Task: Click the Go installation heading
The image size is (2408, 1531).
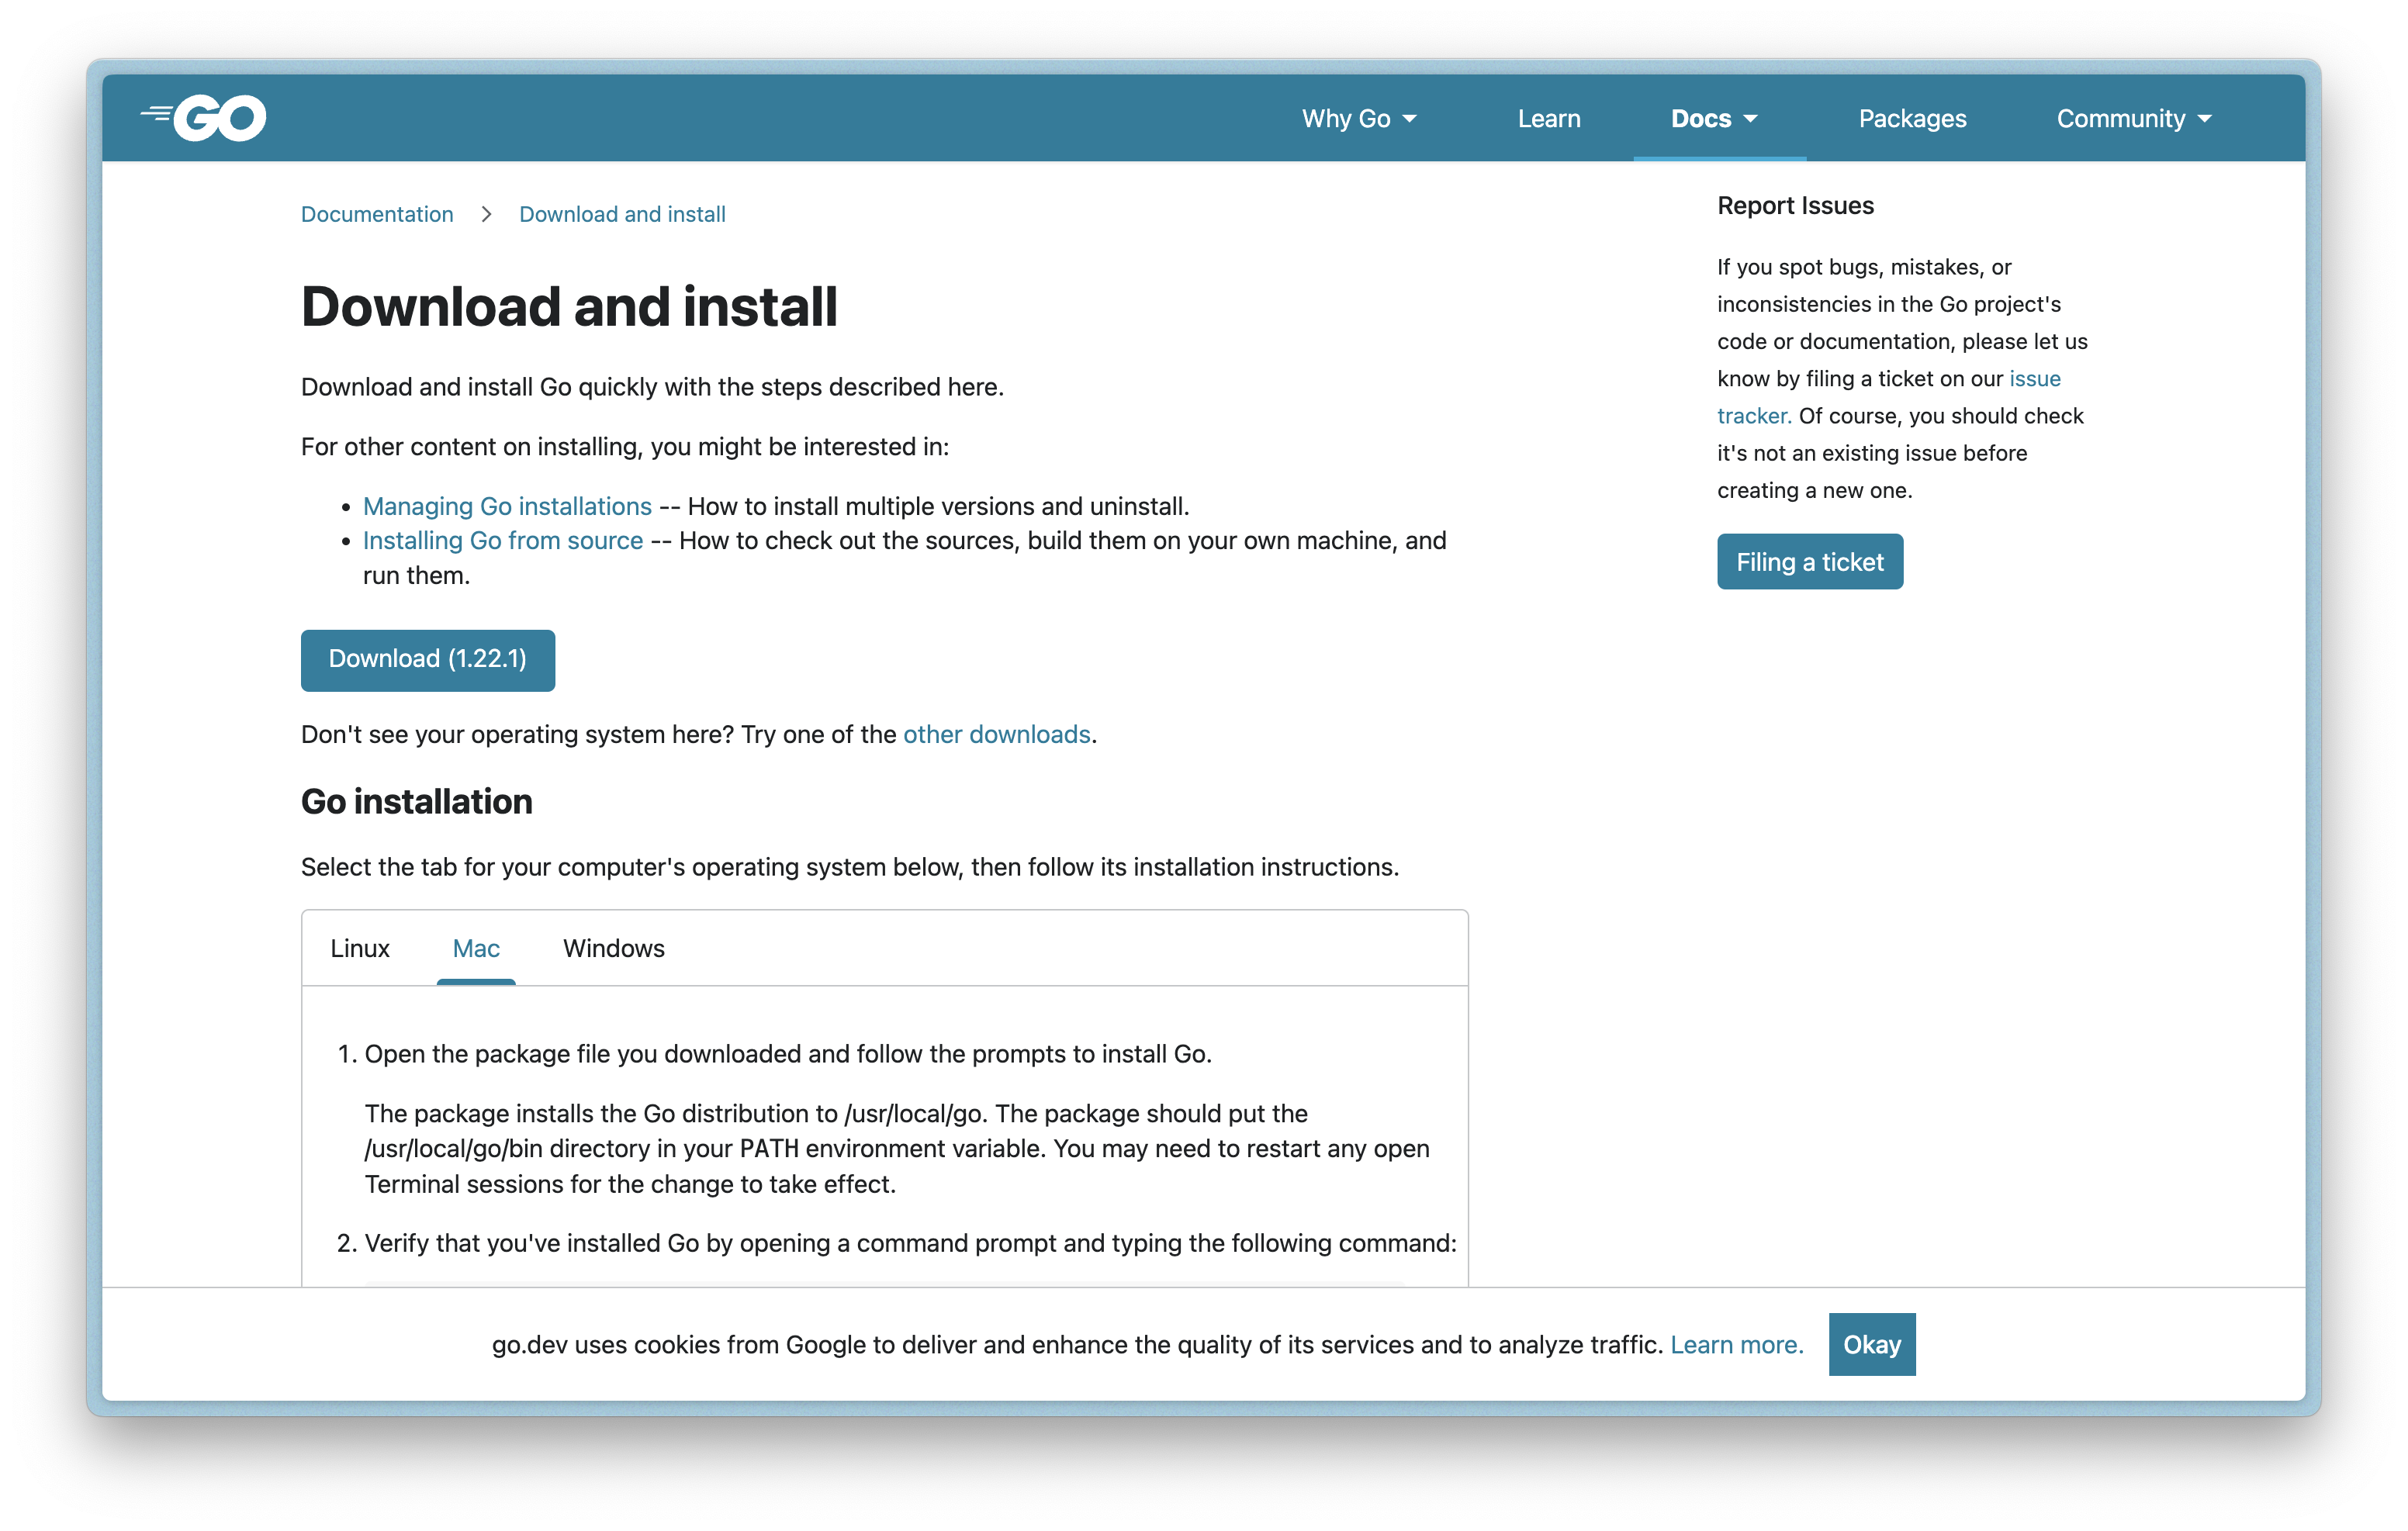Action: pyautogui.click(x=417, y=801)
